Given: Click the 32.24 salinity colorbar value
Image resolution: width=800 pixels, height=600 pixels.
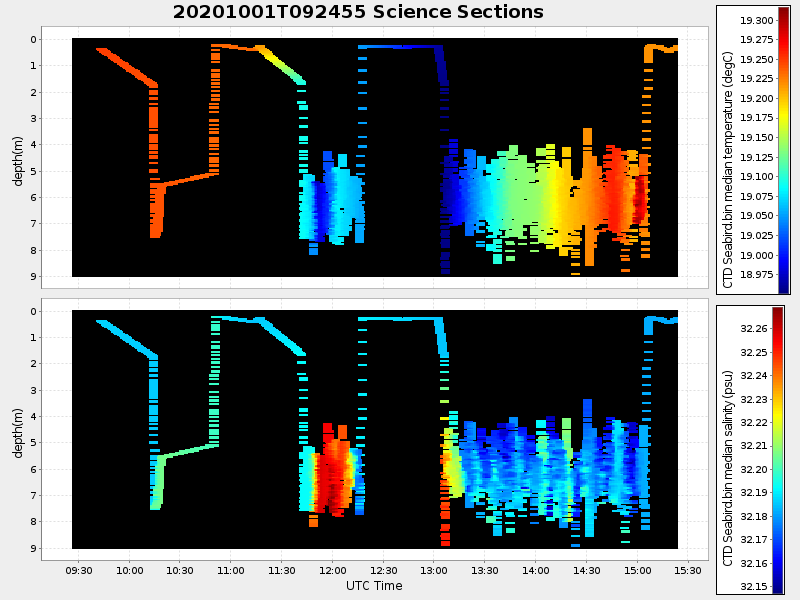Looking at the screenshot, I should pyautogui.click(x=754, y=376).
